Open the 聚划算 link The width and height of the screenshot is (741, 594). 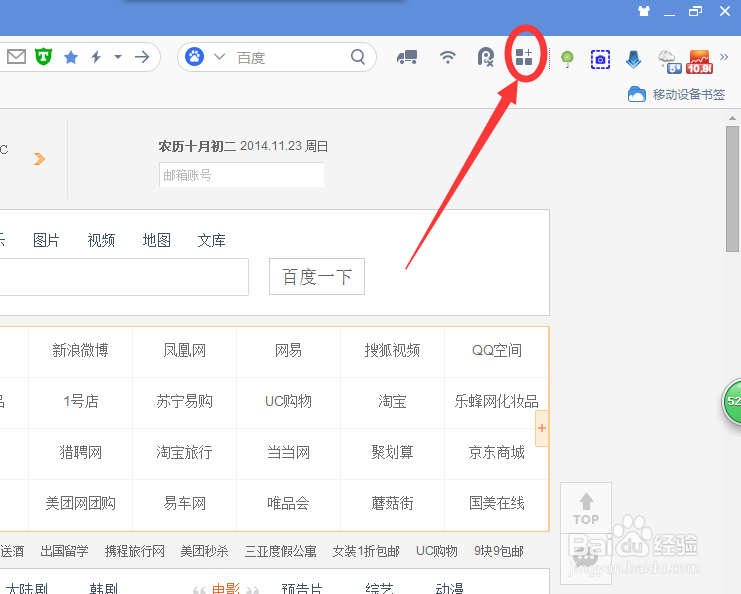click(392, 452)
